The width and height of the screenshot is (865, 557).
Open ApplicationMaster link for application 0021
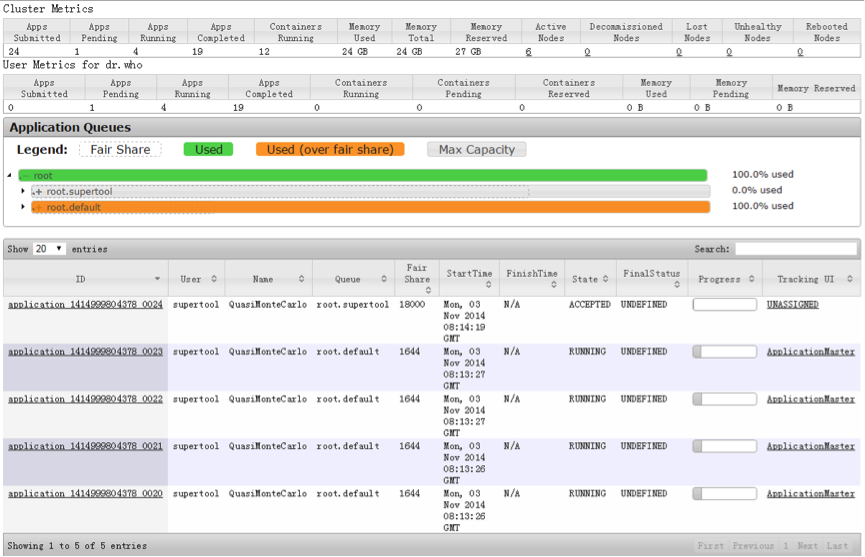coord(810,446)
